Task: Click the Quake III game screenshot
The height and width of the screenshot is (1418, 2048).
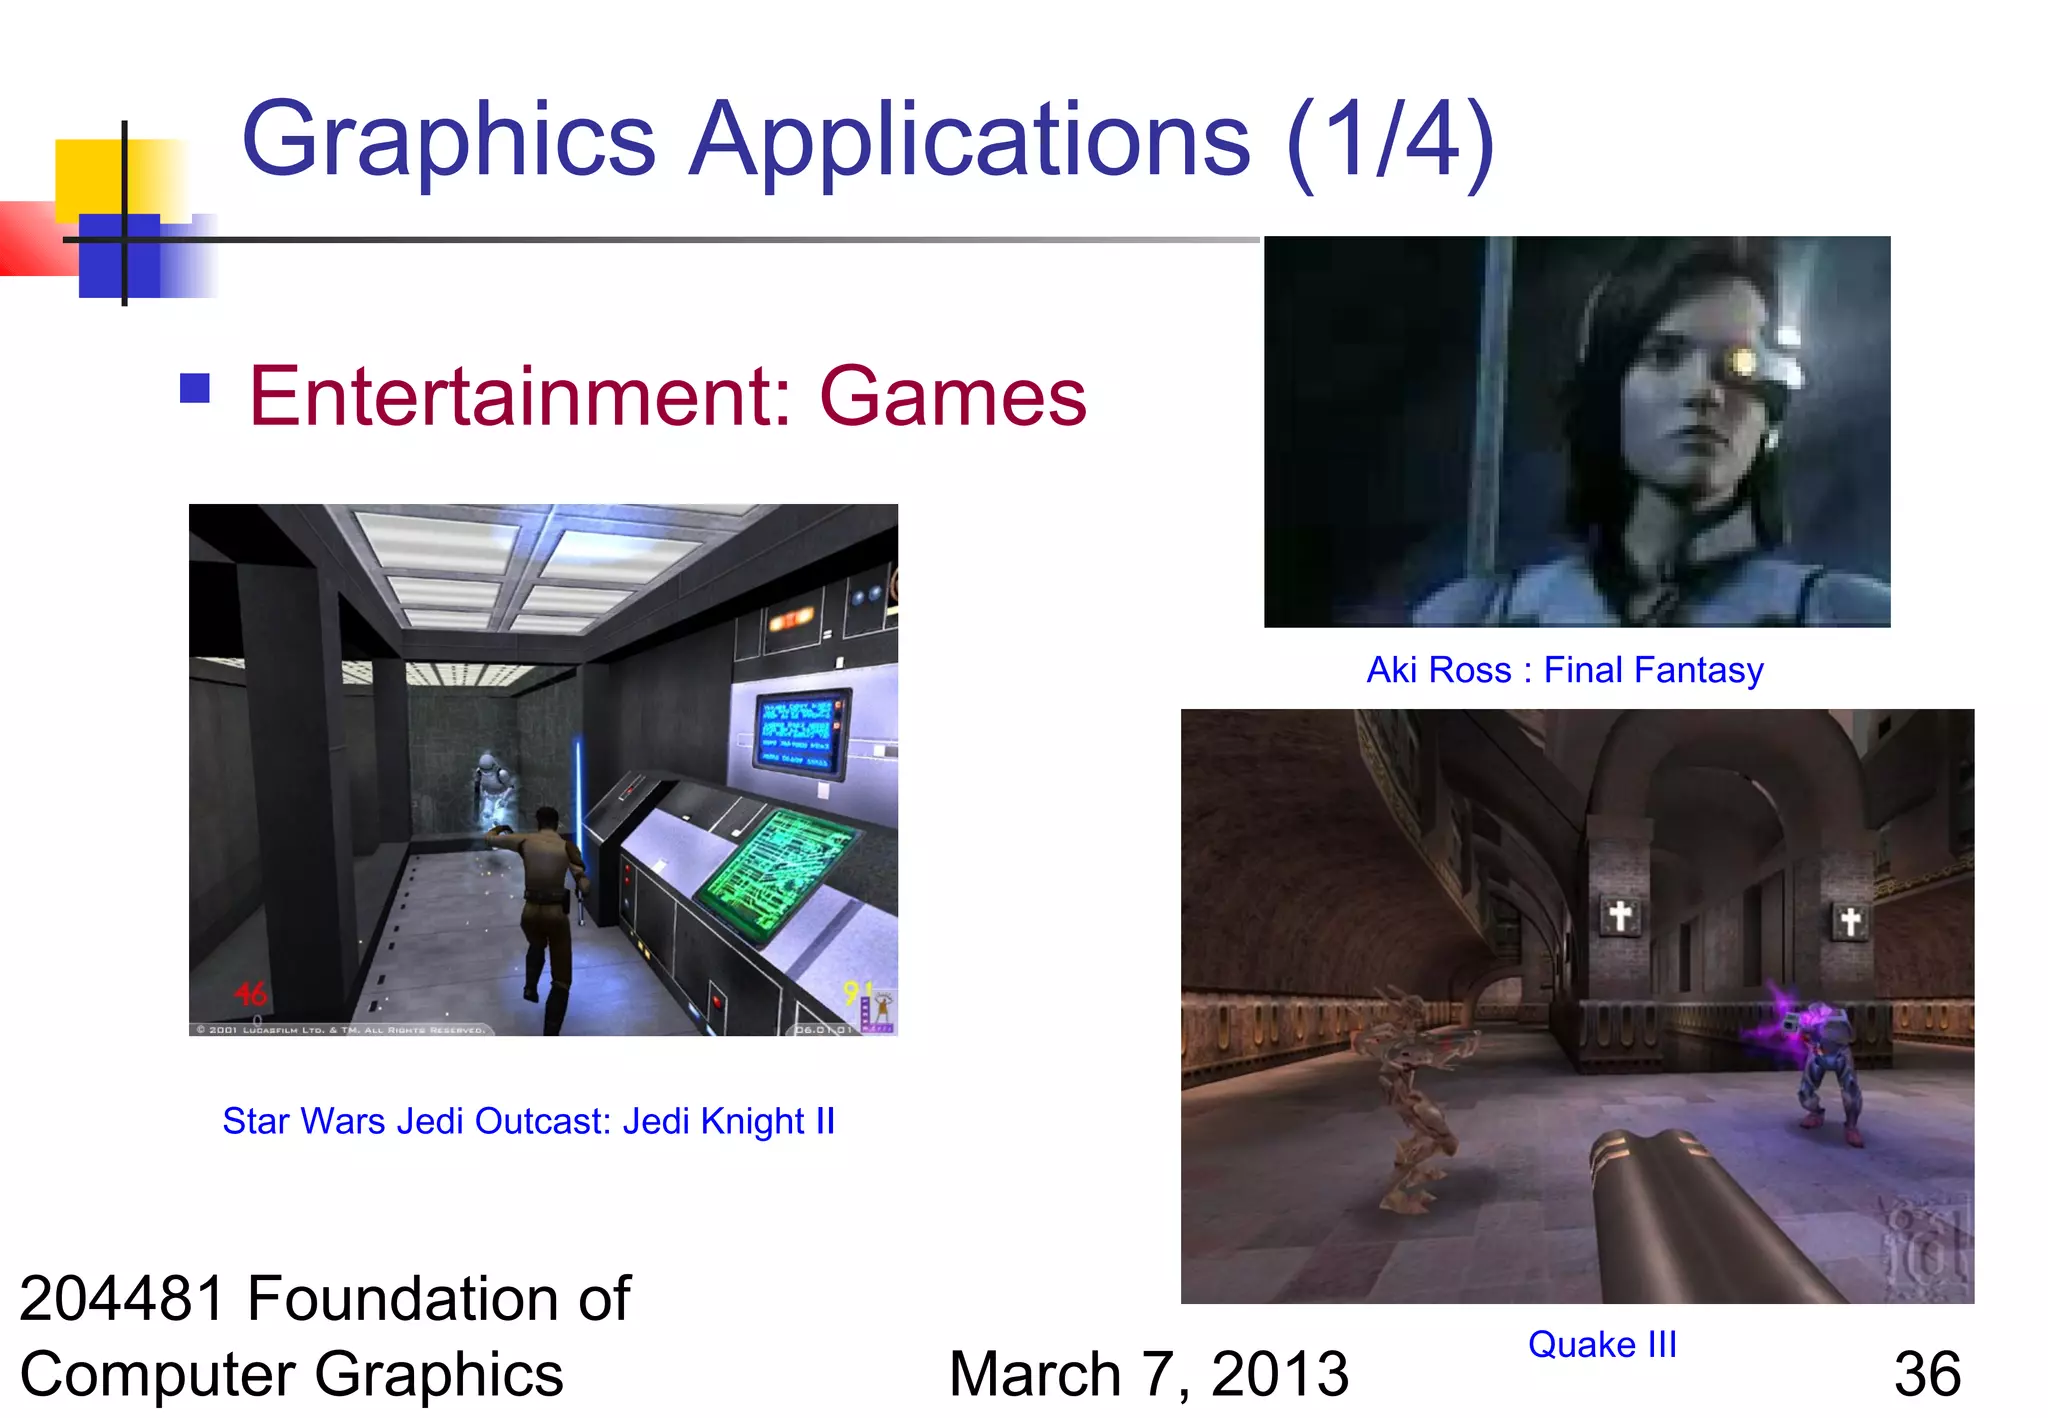Action: (1577, 1006)
